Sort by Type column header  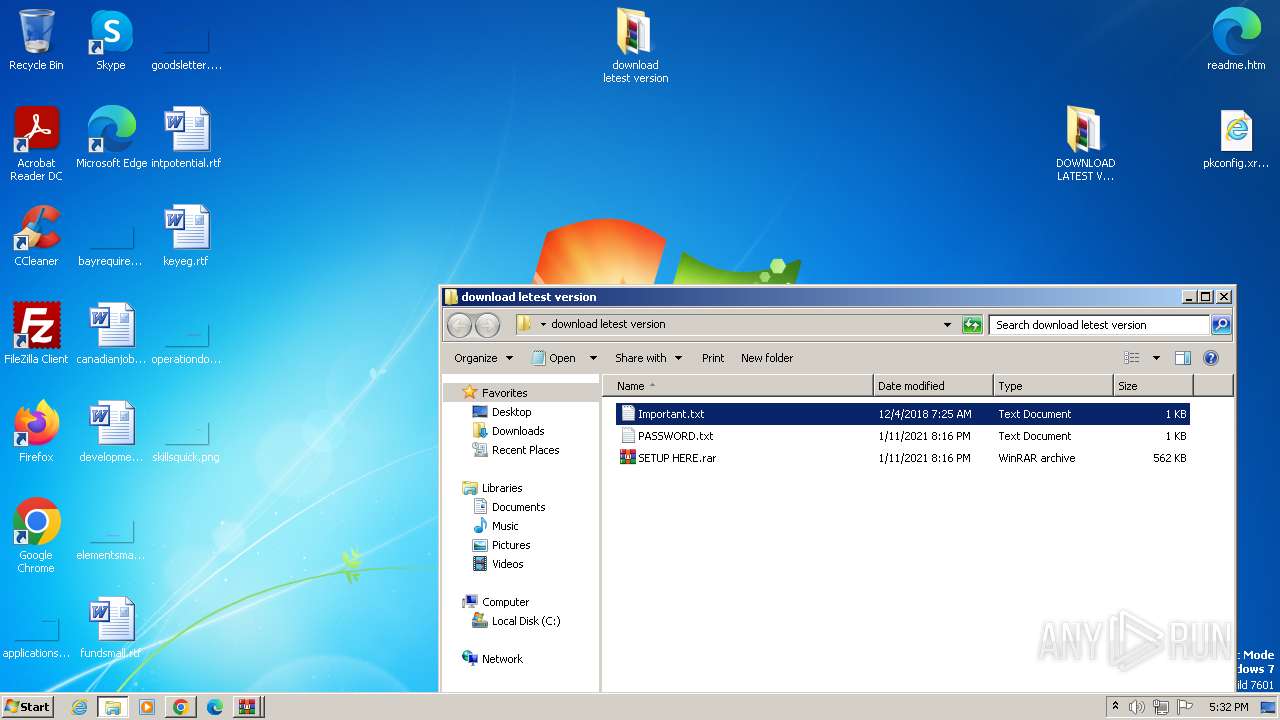1053,386
